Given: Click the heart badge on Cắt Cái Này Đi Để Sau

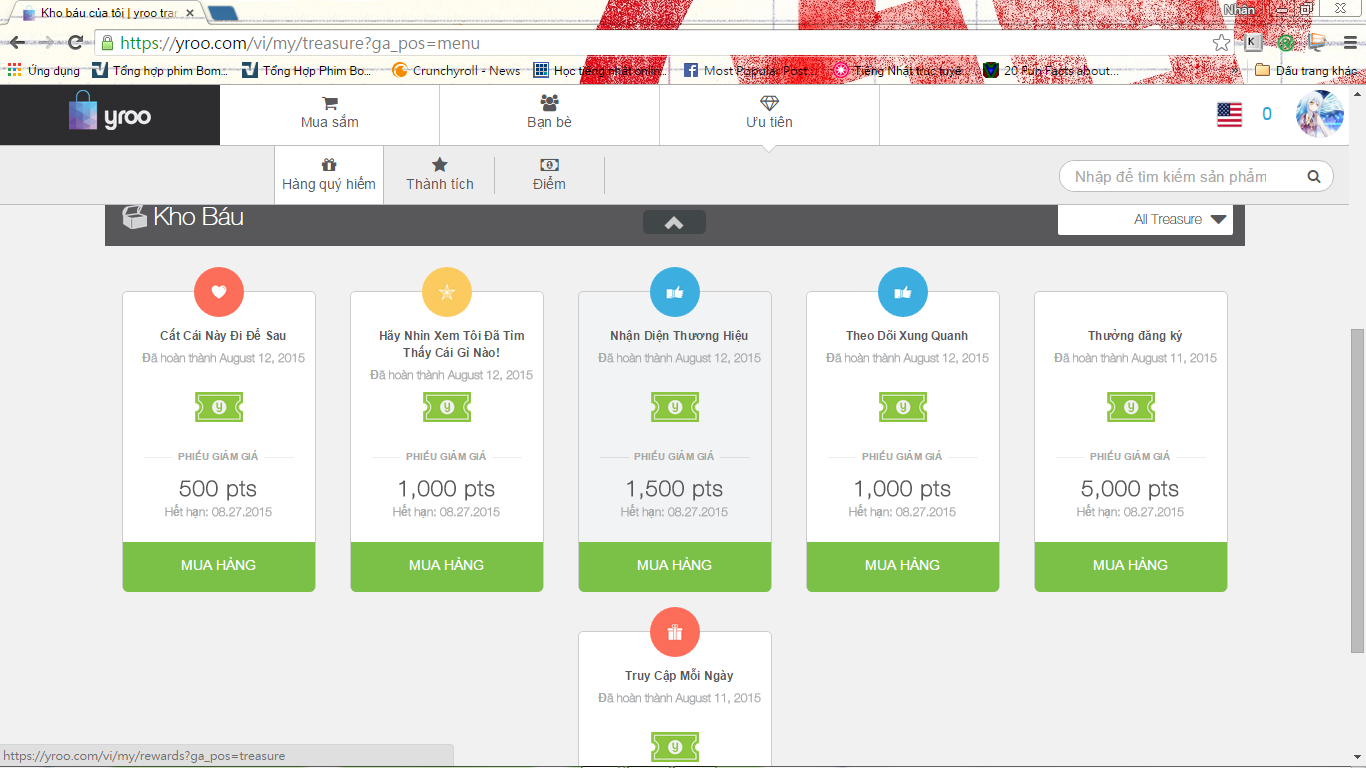Looking at the screenshot, I should point(219,292).
